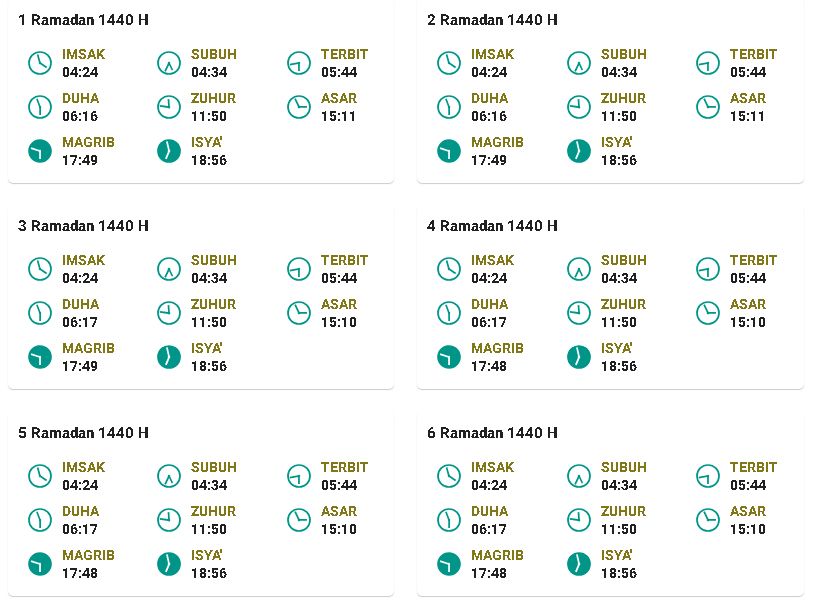The width and height of the screenshot is (816, 609).
Task: Click the Asar clock icon in 2 Ramadan card
Action: pyautogui.click(x=708, y=107)
